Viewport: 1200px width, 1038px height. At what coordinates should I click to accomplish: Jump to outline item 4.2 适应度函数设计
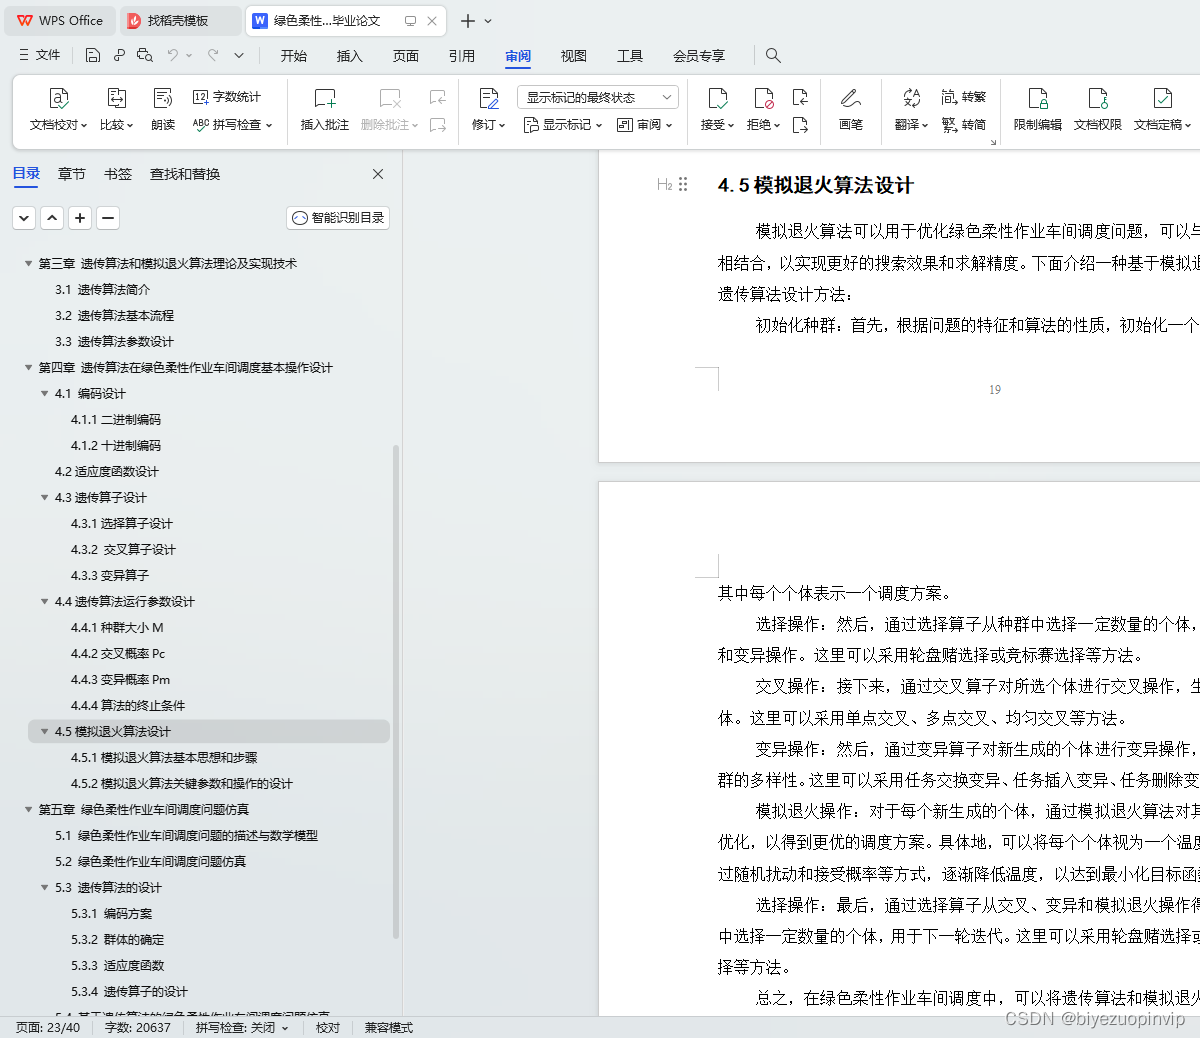(107, 472)
